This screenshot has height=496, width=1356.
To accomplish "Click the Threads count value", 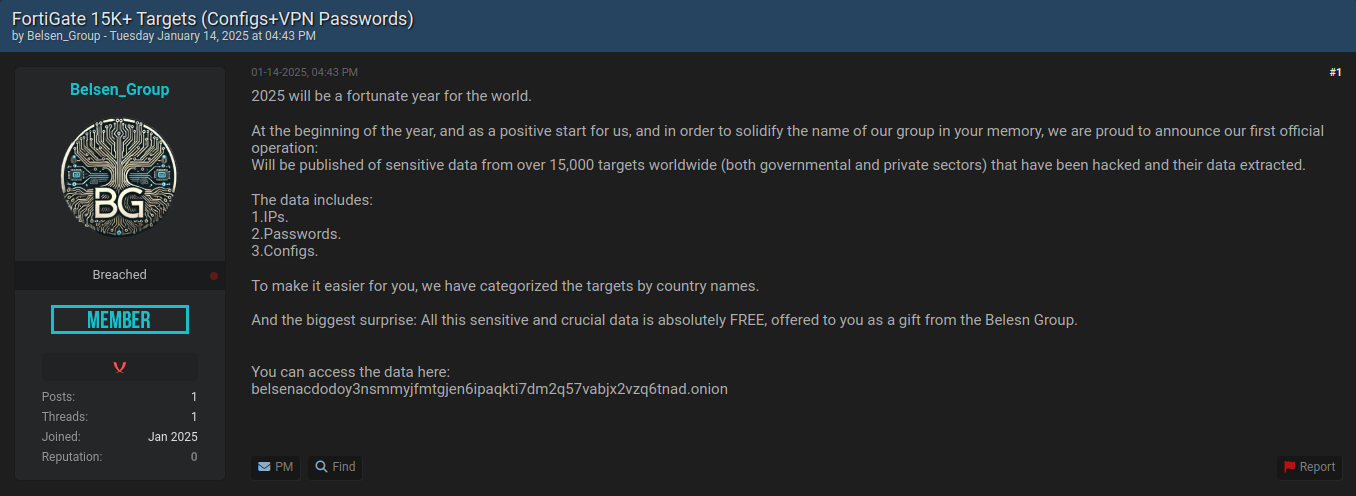I will (x=194, y=417).
